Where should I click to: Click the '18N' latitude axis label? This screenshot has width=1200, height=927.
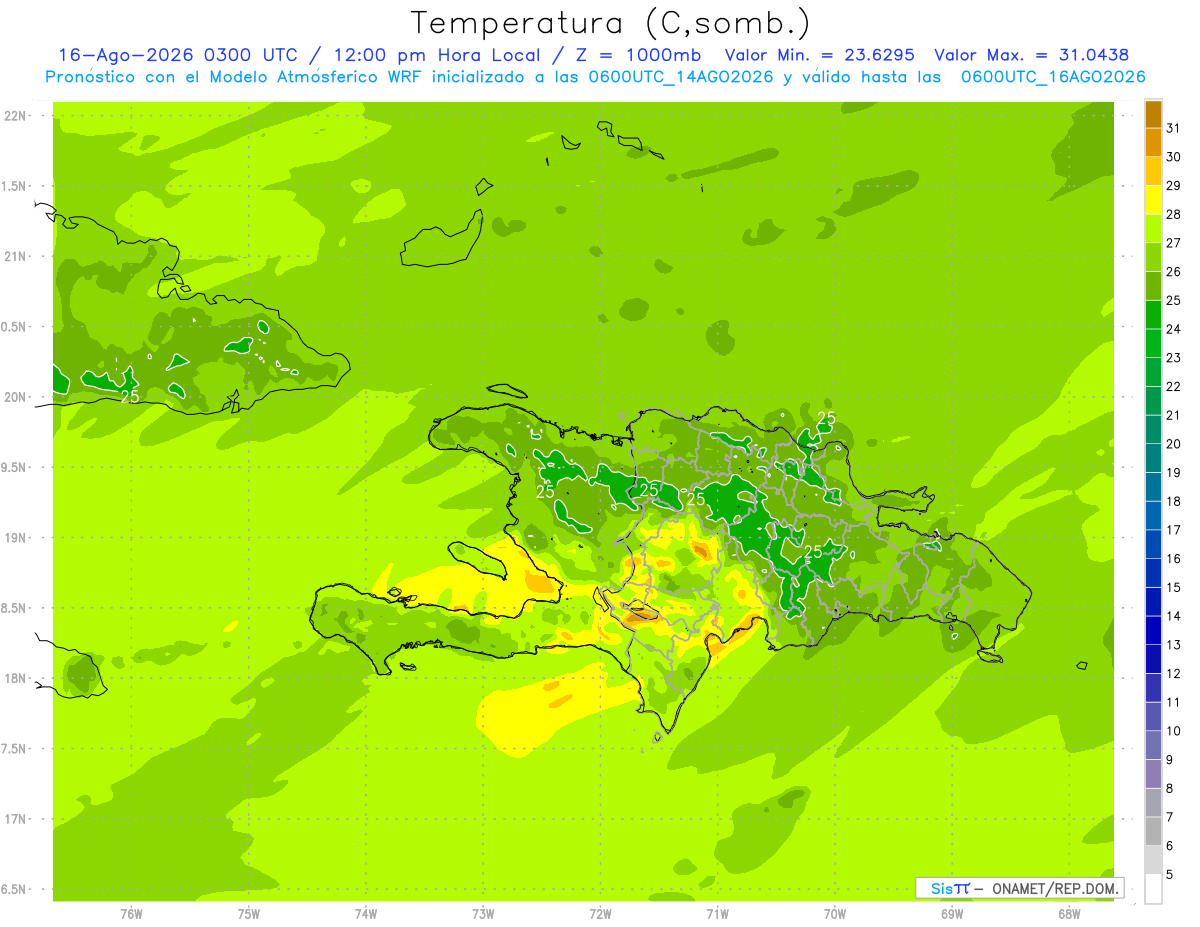point(15,678)
